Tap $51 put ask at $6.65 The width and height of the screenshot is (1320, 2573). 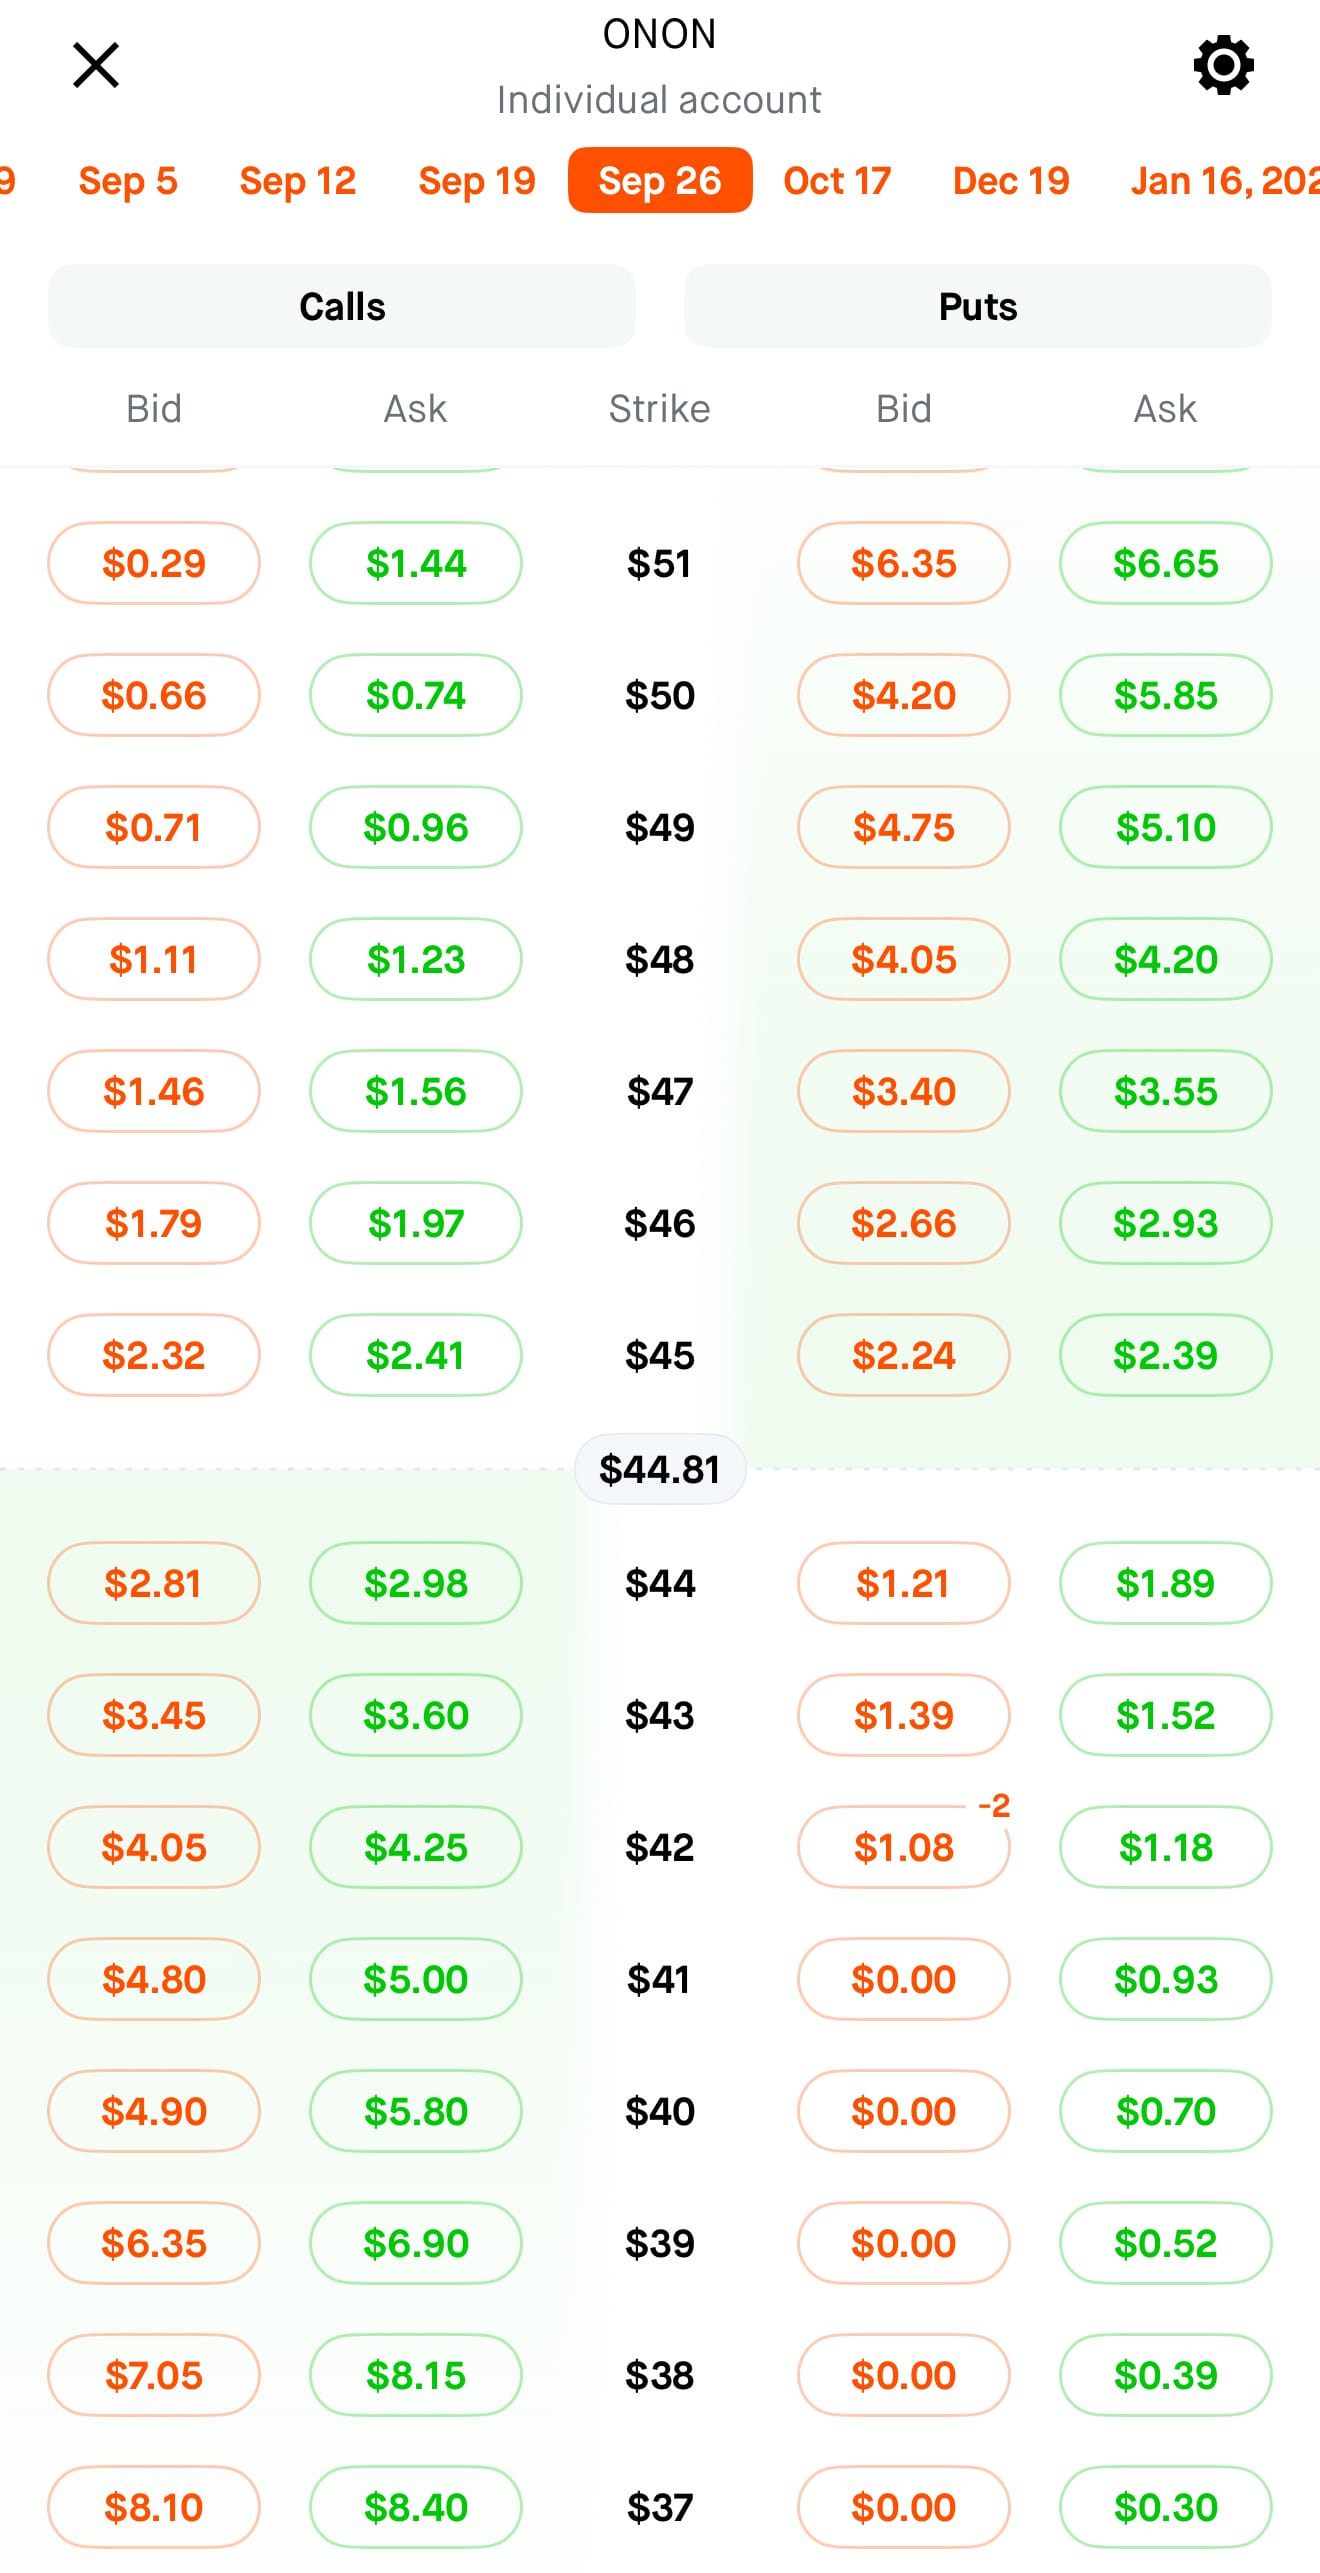[x=1166, y=563]
